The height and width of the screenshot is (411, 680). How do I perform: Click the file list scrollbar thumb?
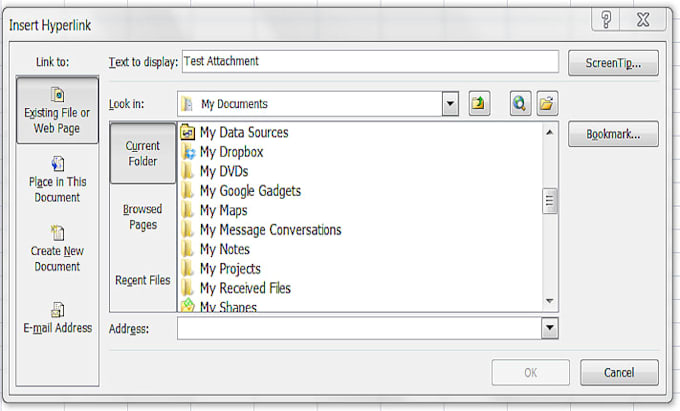click(549, 201)
